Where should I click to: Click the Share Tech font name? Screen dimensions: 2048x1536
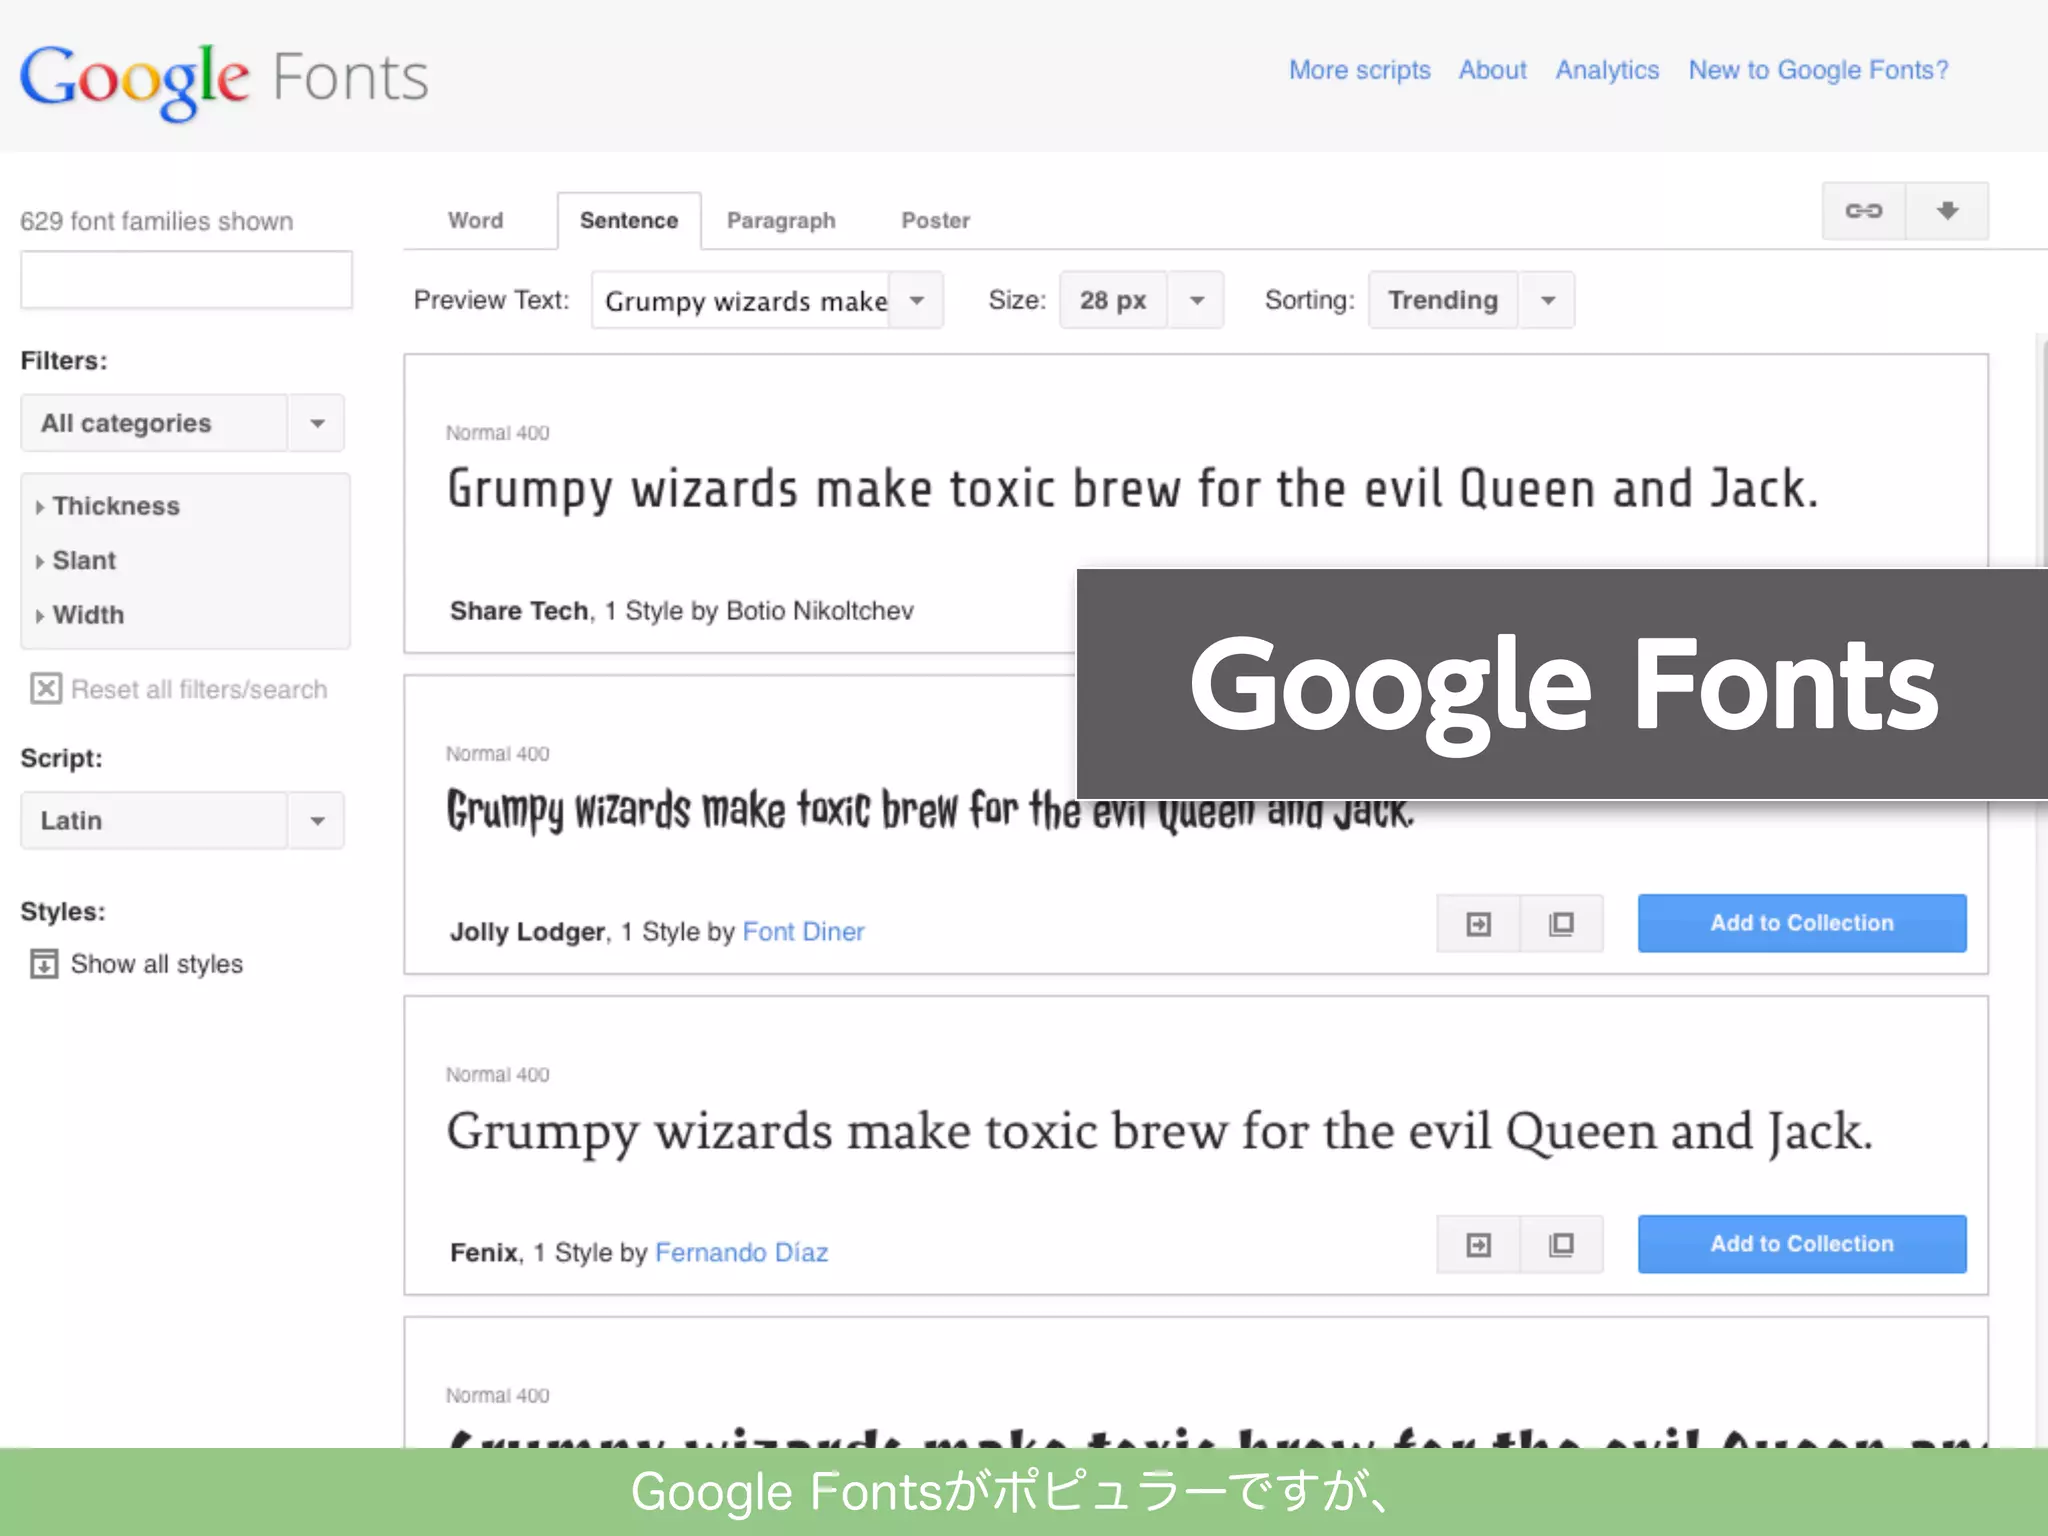click(519, 611)
